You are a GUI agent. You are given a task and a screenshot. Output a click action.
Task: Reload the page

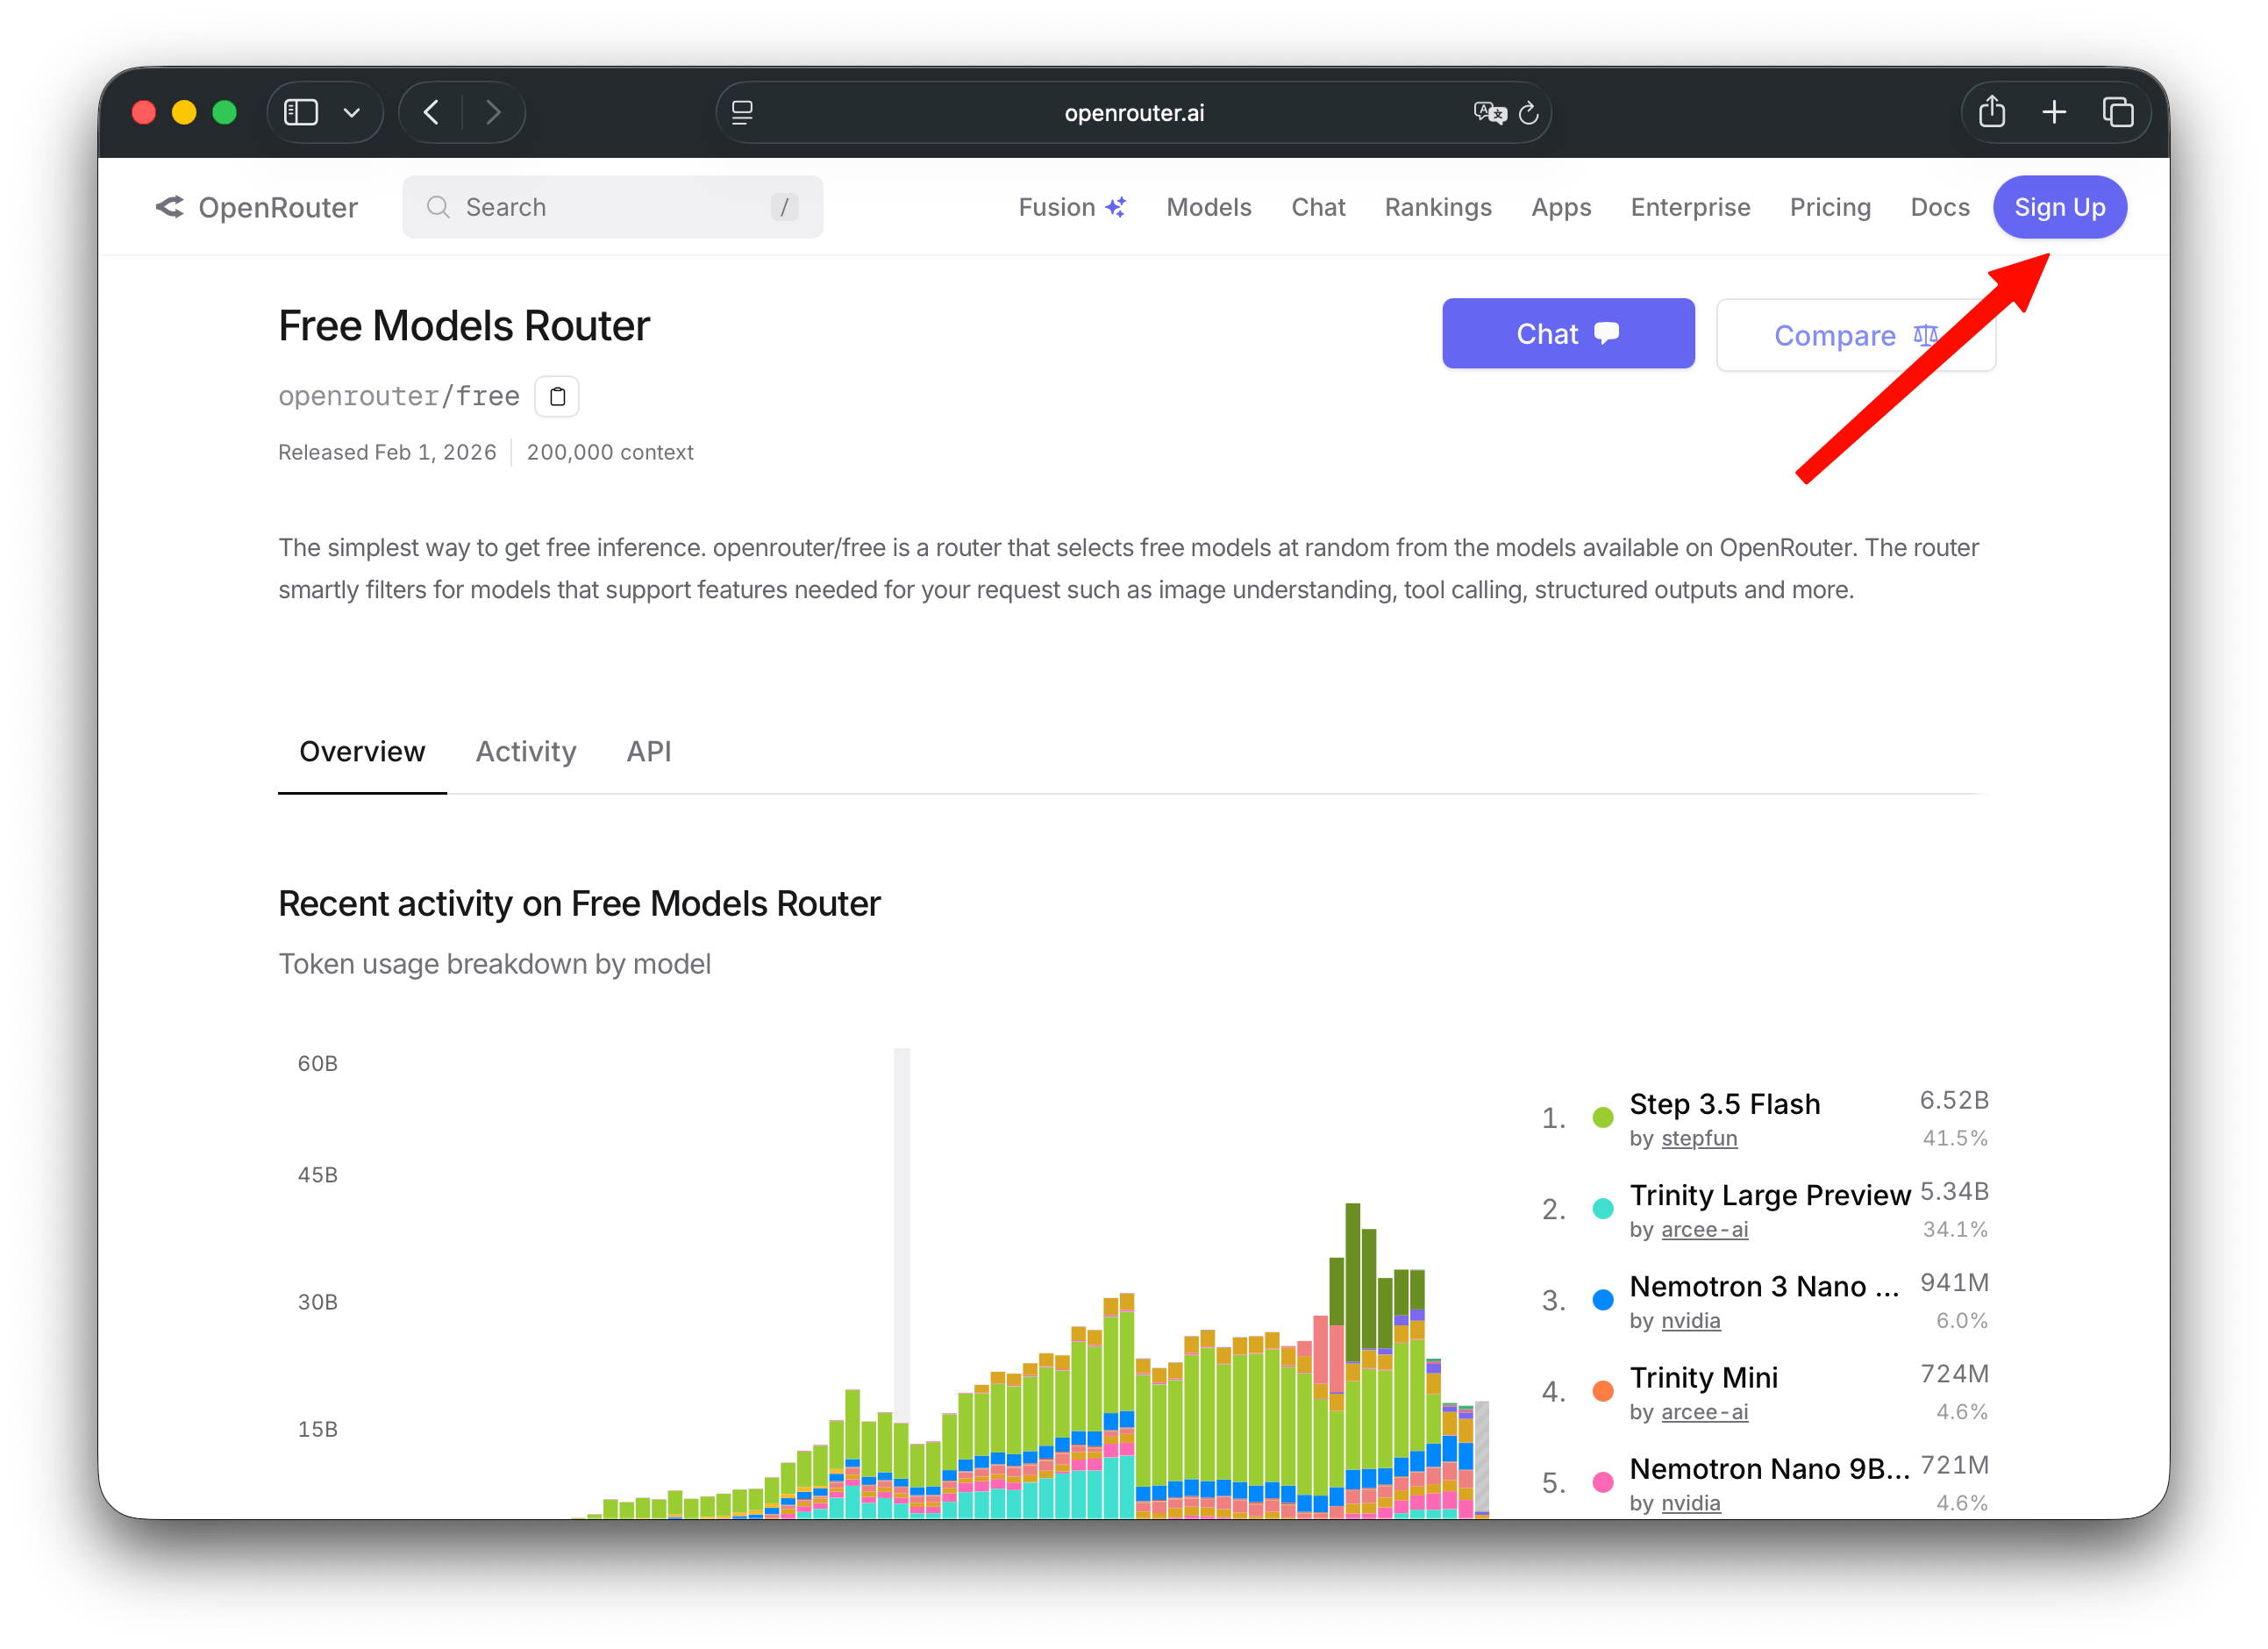1528,113
